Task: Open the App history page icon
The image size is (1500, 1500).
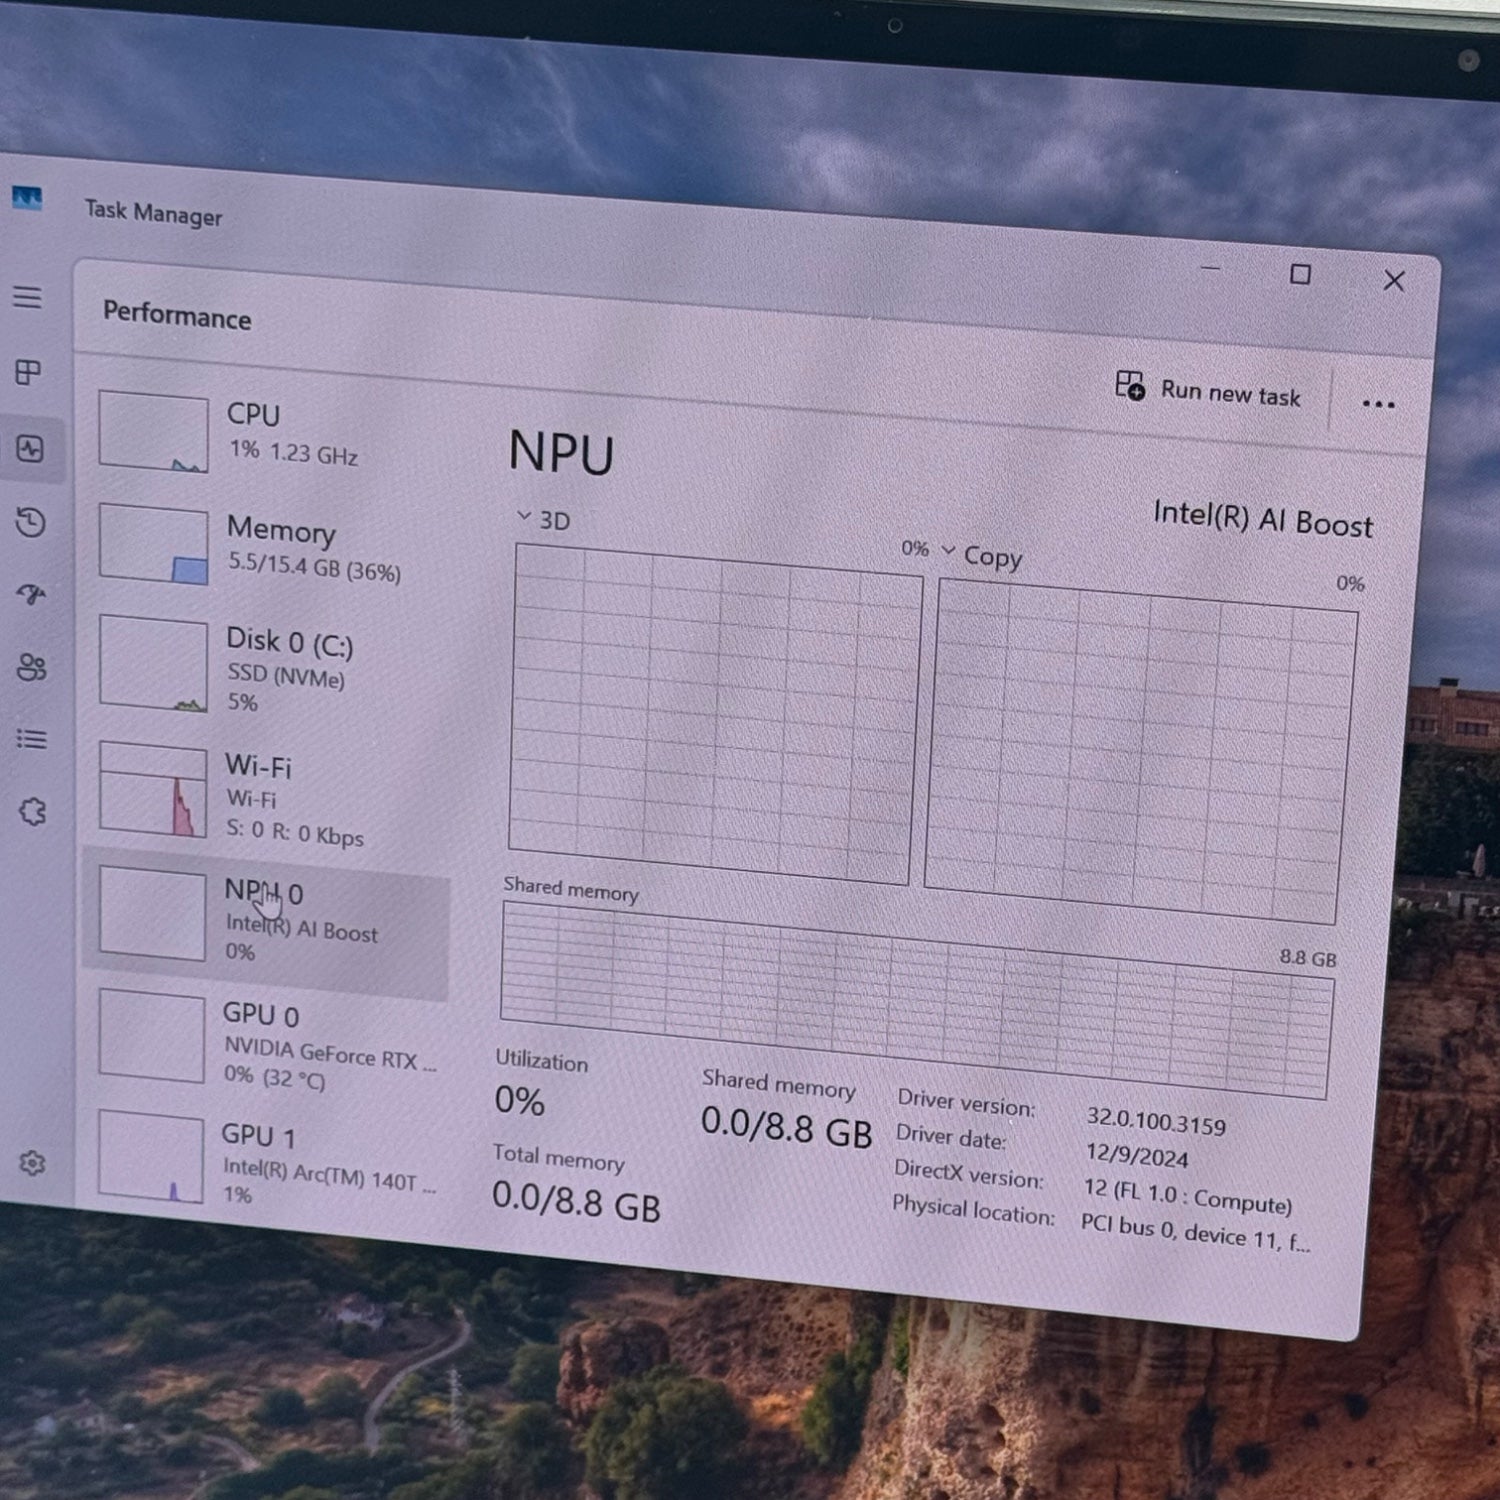Action: click(x=31, y=522)
